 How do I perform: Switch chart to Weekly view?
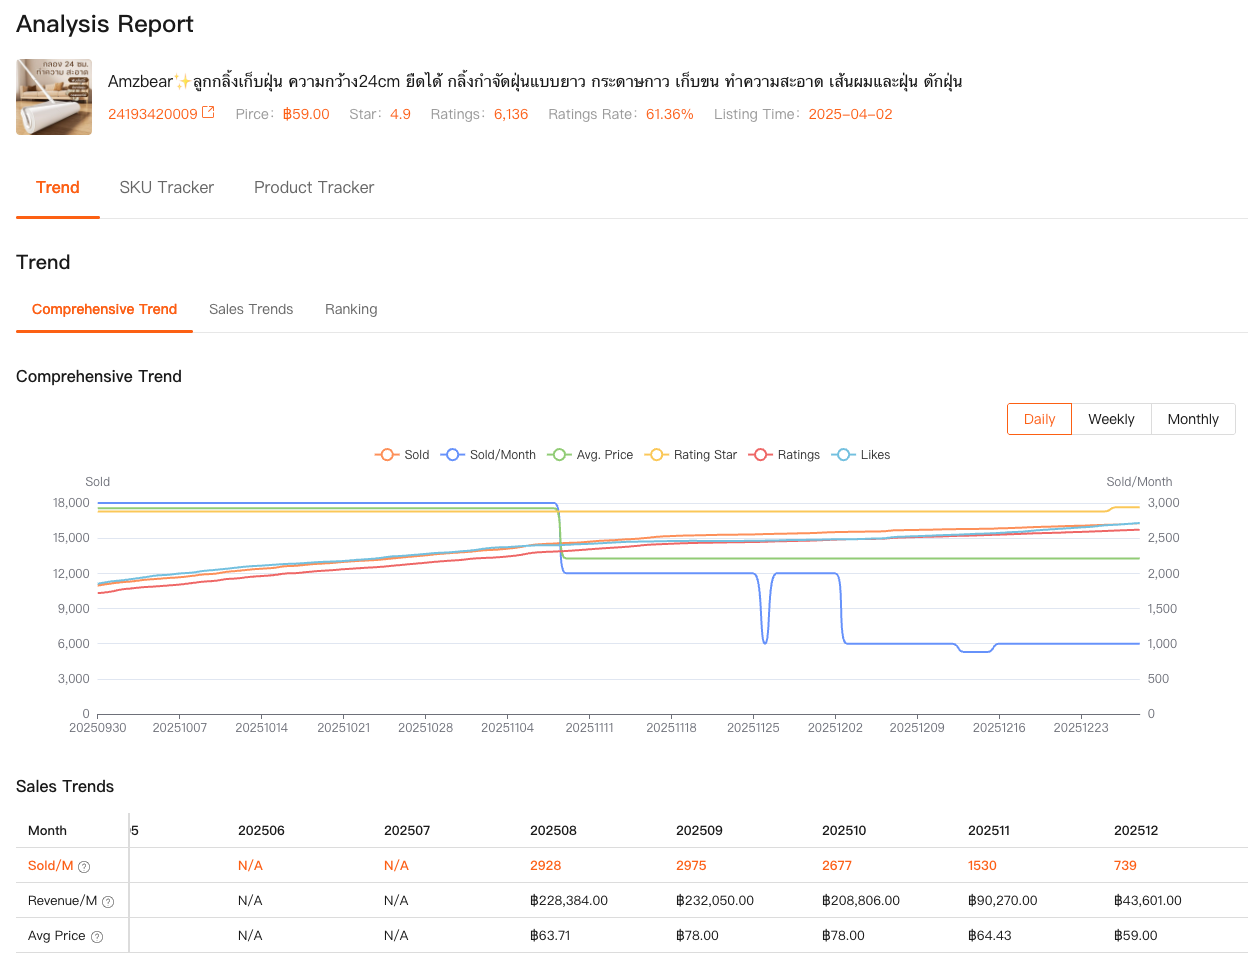(1111, 419)
